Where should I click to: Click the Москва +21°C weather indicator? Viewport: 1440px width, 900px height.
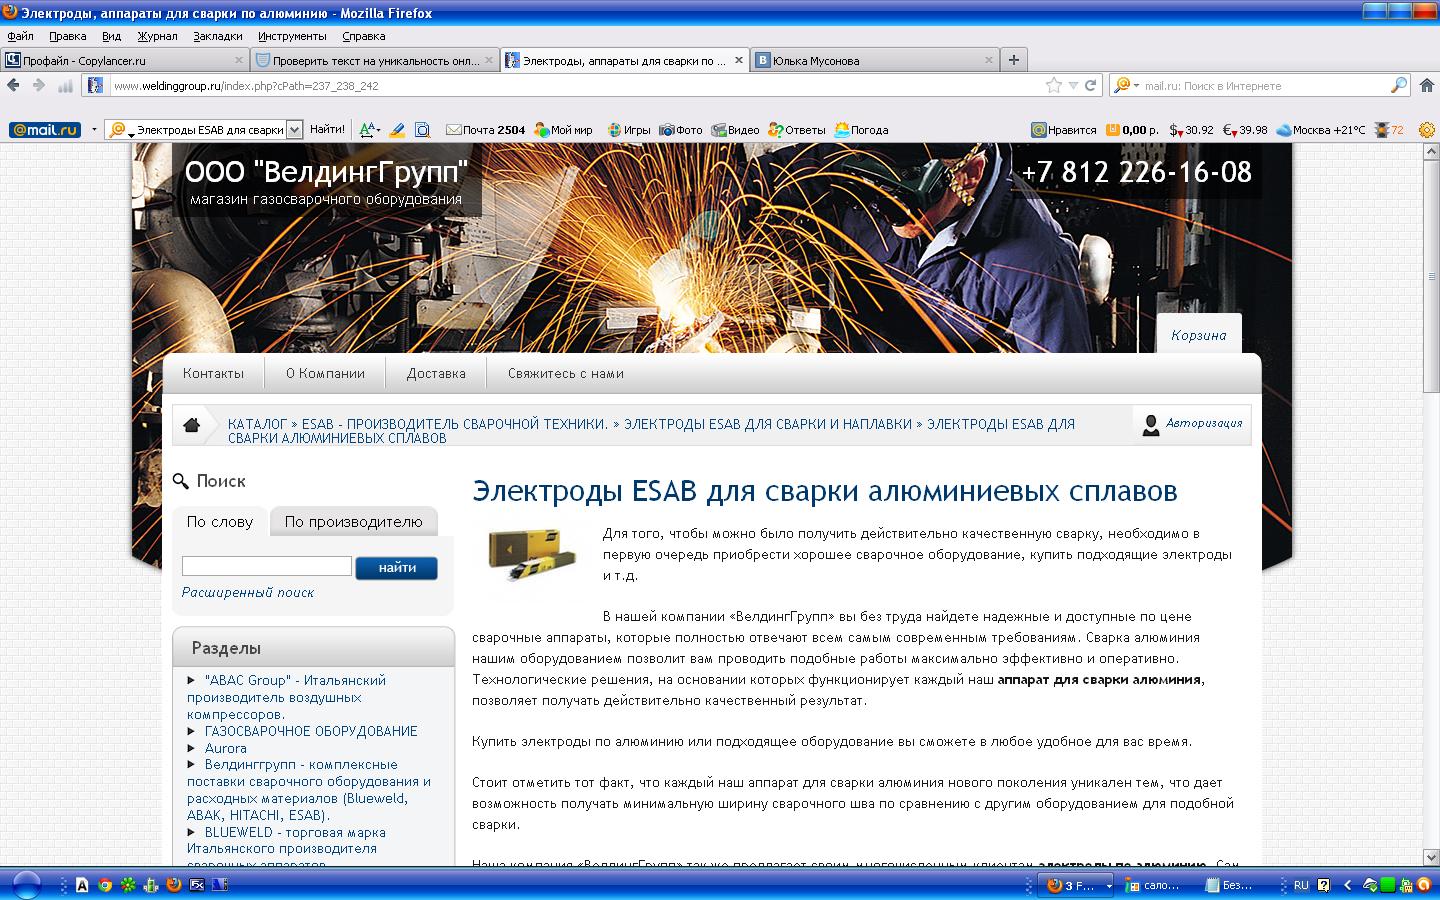tap(1321, 130)
